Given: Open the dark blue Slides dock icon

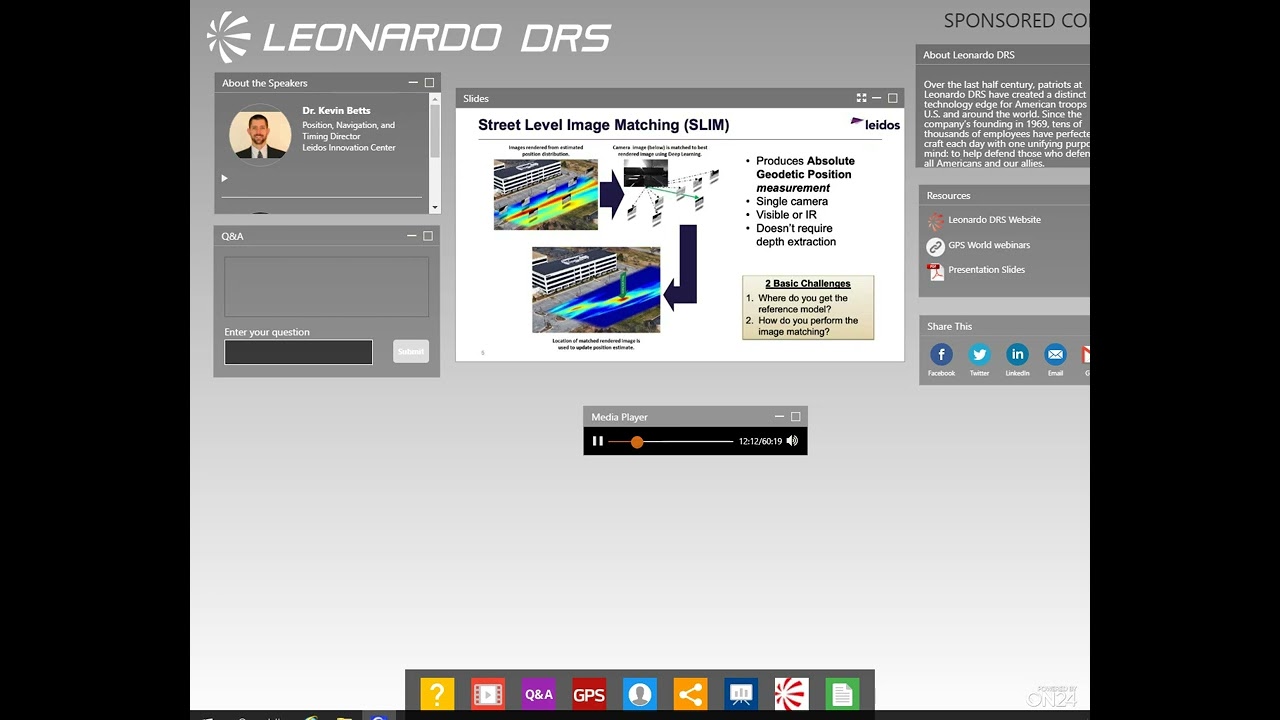Looking at the screenshot, I should pos(741,694).
